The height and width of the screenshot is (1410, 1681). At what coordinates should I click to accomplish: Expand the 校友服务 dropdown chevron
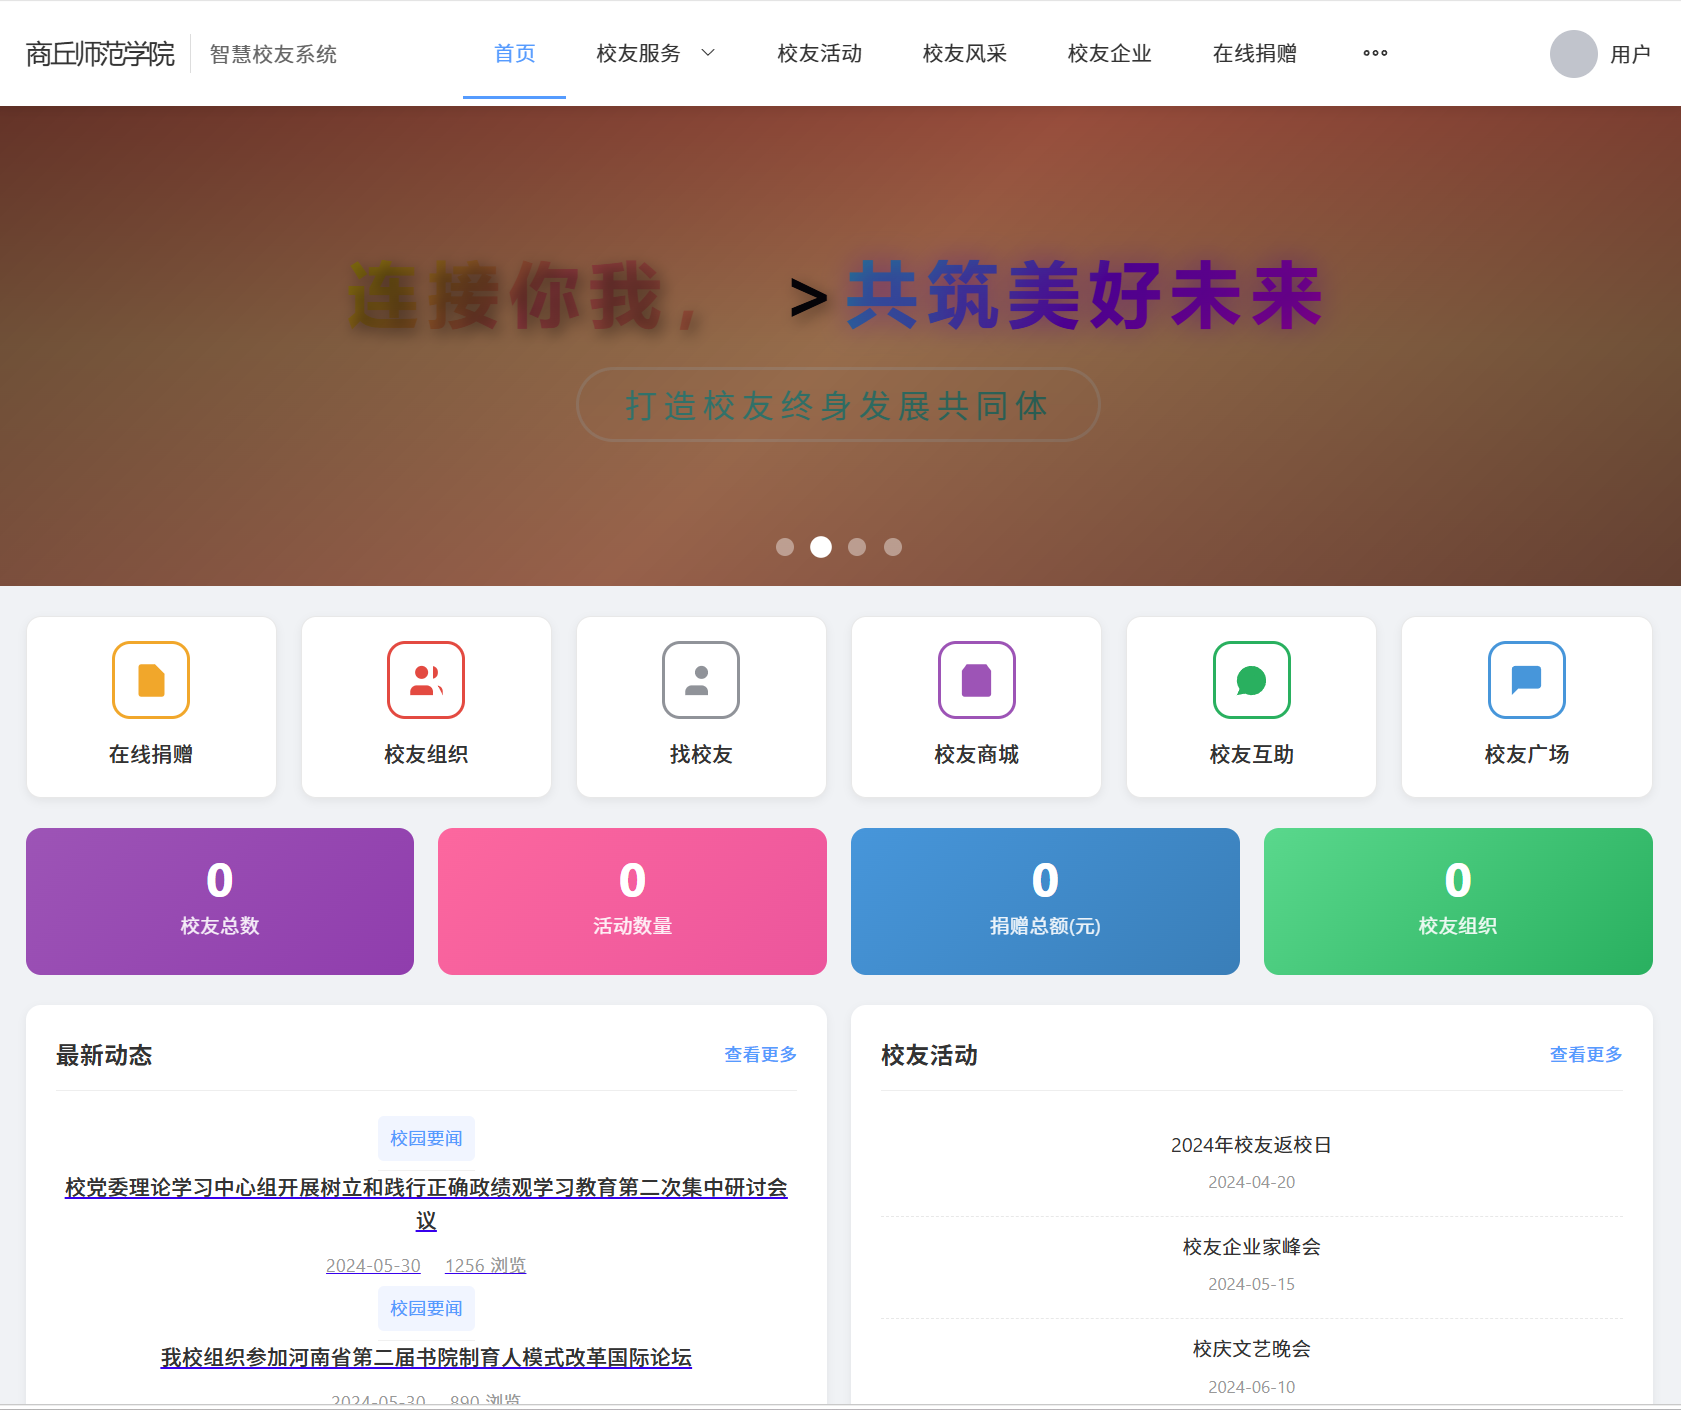tap(708, 53)
